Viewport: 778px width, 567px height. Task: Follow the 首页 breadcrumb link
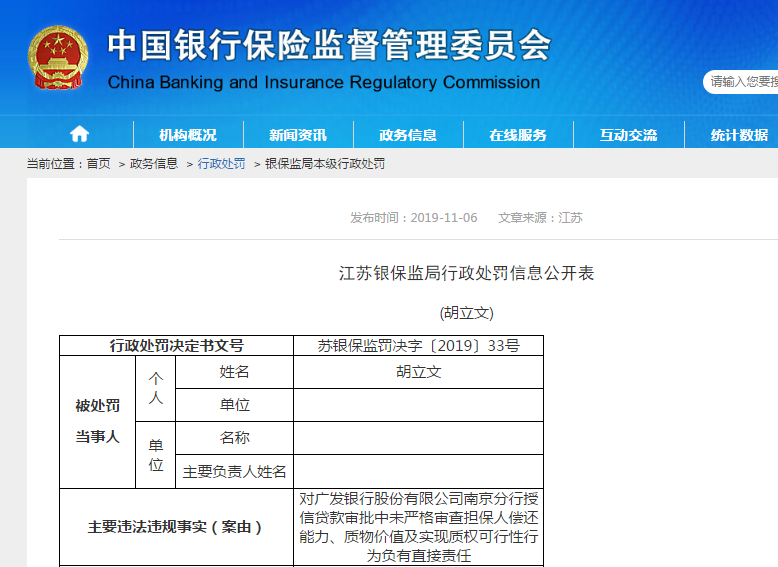(x=99, y=164)
